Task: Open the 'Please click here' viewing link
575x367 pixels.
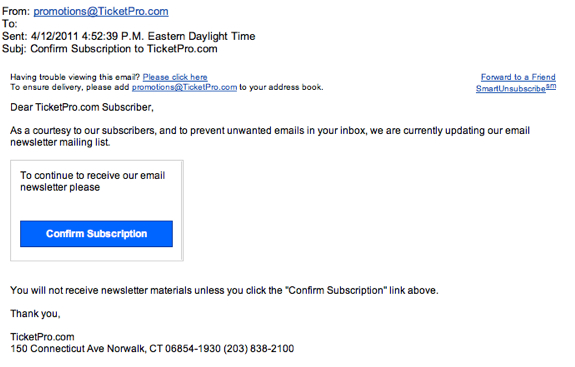Action: pyautogui.click(x=175, y=77)
